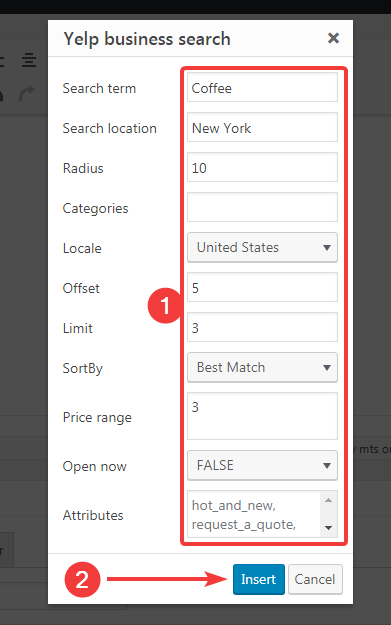Click the Price range label
Image resolution: width=391 pixels, height=625 pixels.
(97, 418)
